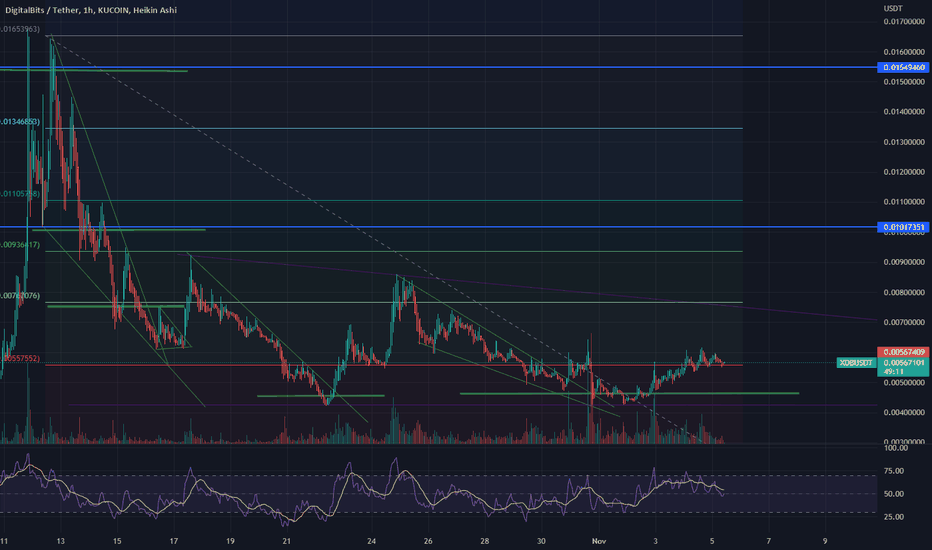Click date 21 on the time axis
Screen dimensions: 932x550
click(286, 541)
